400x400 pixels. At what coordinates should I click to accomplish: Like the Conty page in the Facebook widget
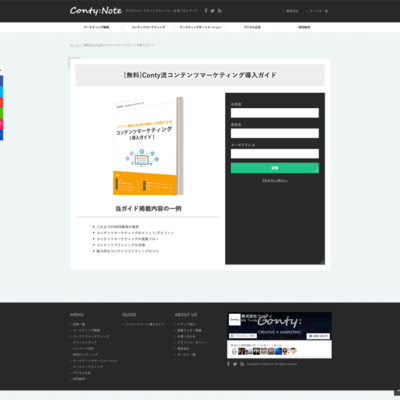coord(243,336)
